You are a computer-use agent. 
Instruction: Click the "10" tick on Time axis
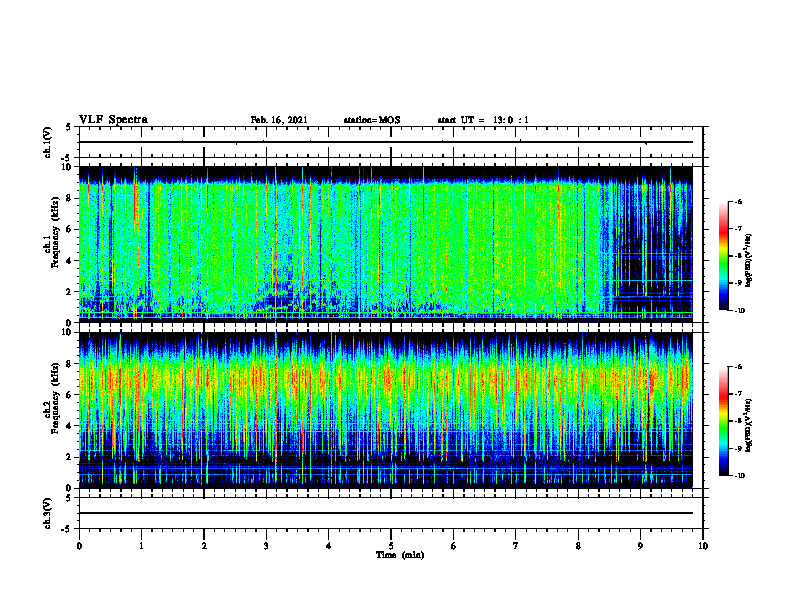coord(703,546)
